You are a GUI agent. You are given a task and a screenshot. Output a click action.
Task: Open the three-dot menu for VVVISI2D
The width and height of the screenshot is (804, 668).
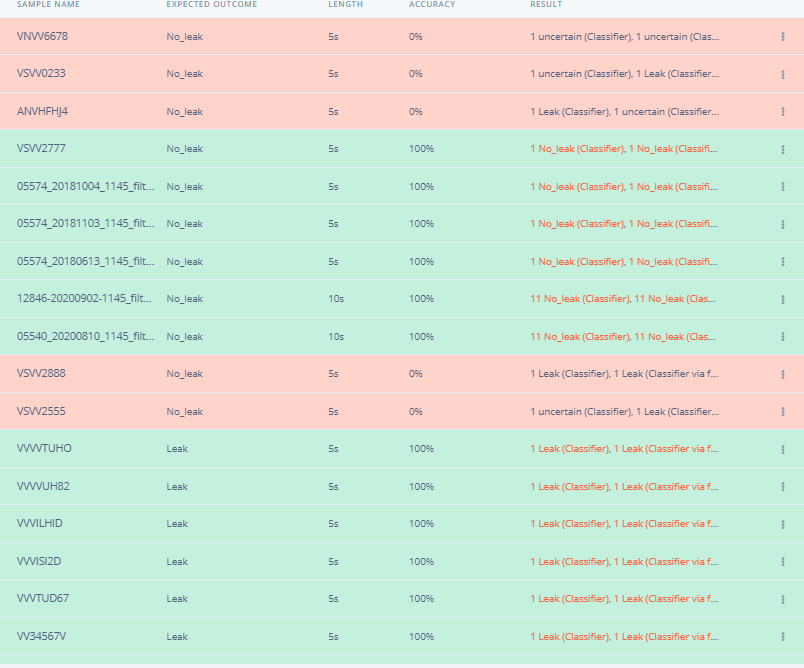point(782,562)
